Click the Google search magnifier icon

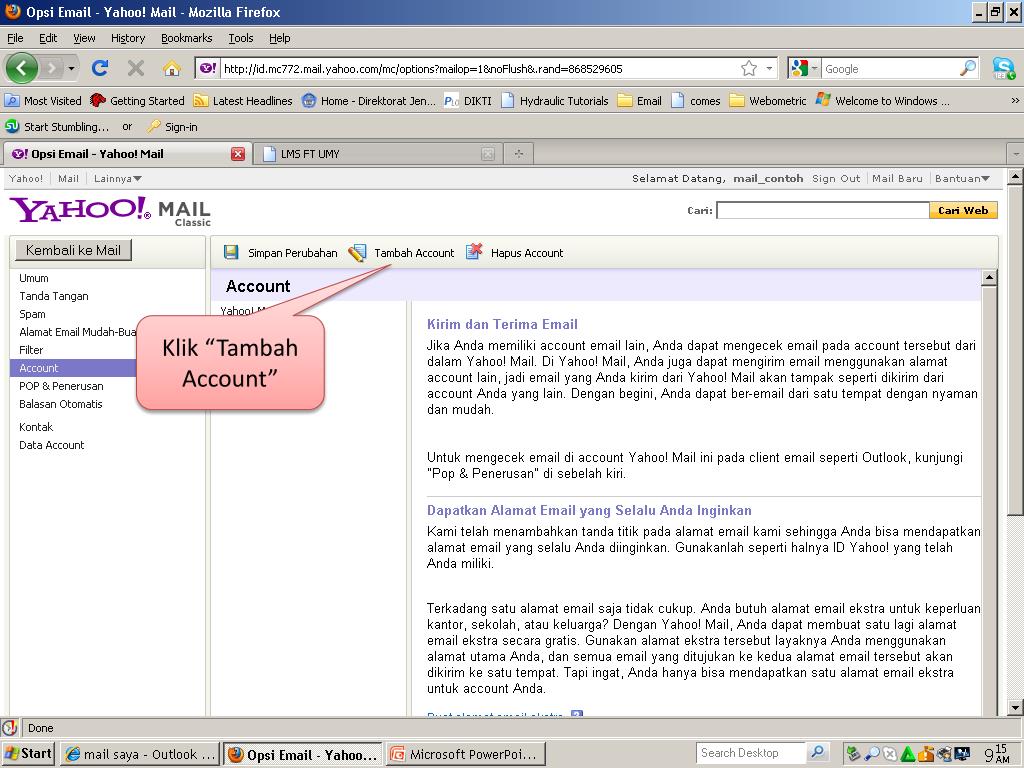pyautogui.click(x=967, y=68)
